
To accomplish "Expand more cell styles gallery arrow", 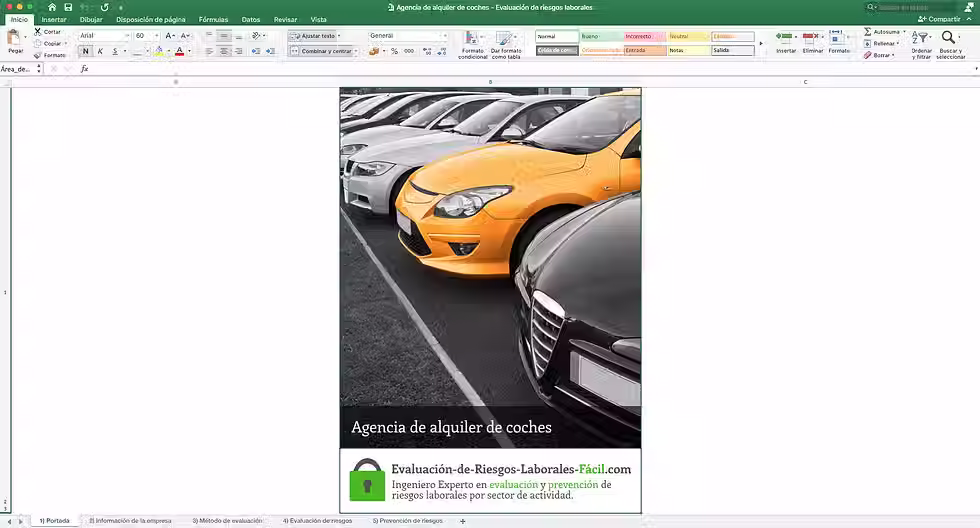I will point(761,43).
